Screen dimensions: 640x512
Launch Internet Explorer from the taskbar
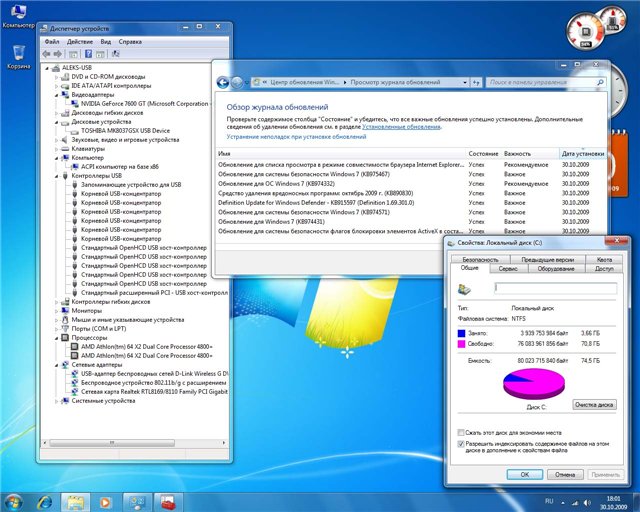44,502
